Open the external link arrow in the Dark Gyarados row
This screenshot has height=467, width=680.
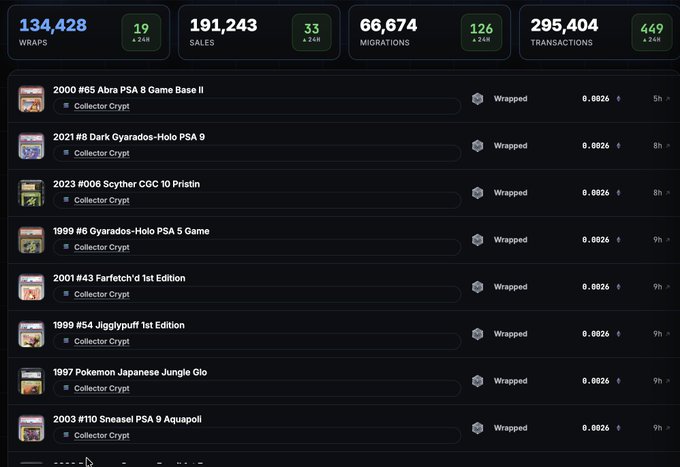tap(668, 146)
